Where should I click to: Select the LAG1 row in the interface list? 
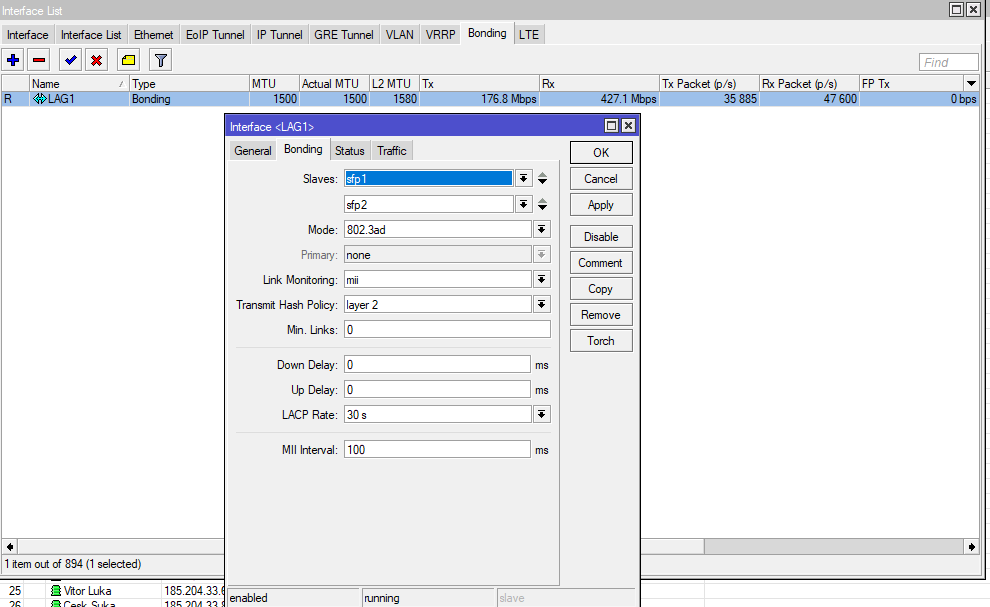[x=80, y=99]
